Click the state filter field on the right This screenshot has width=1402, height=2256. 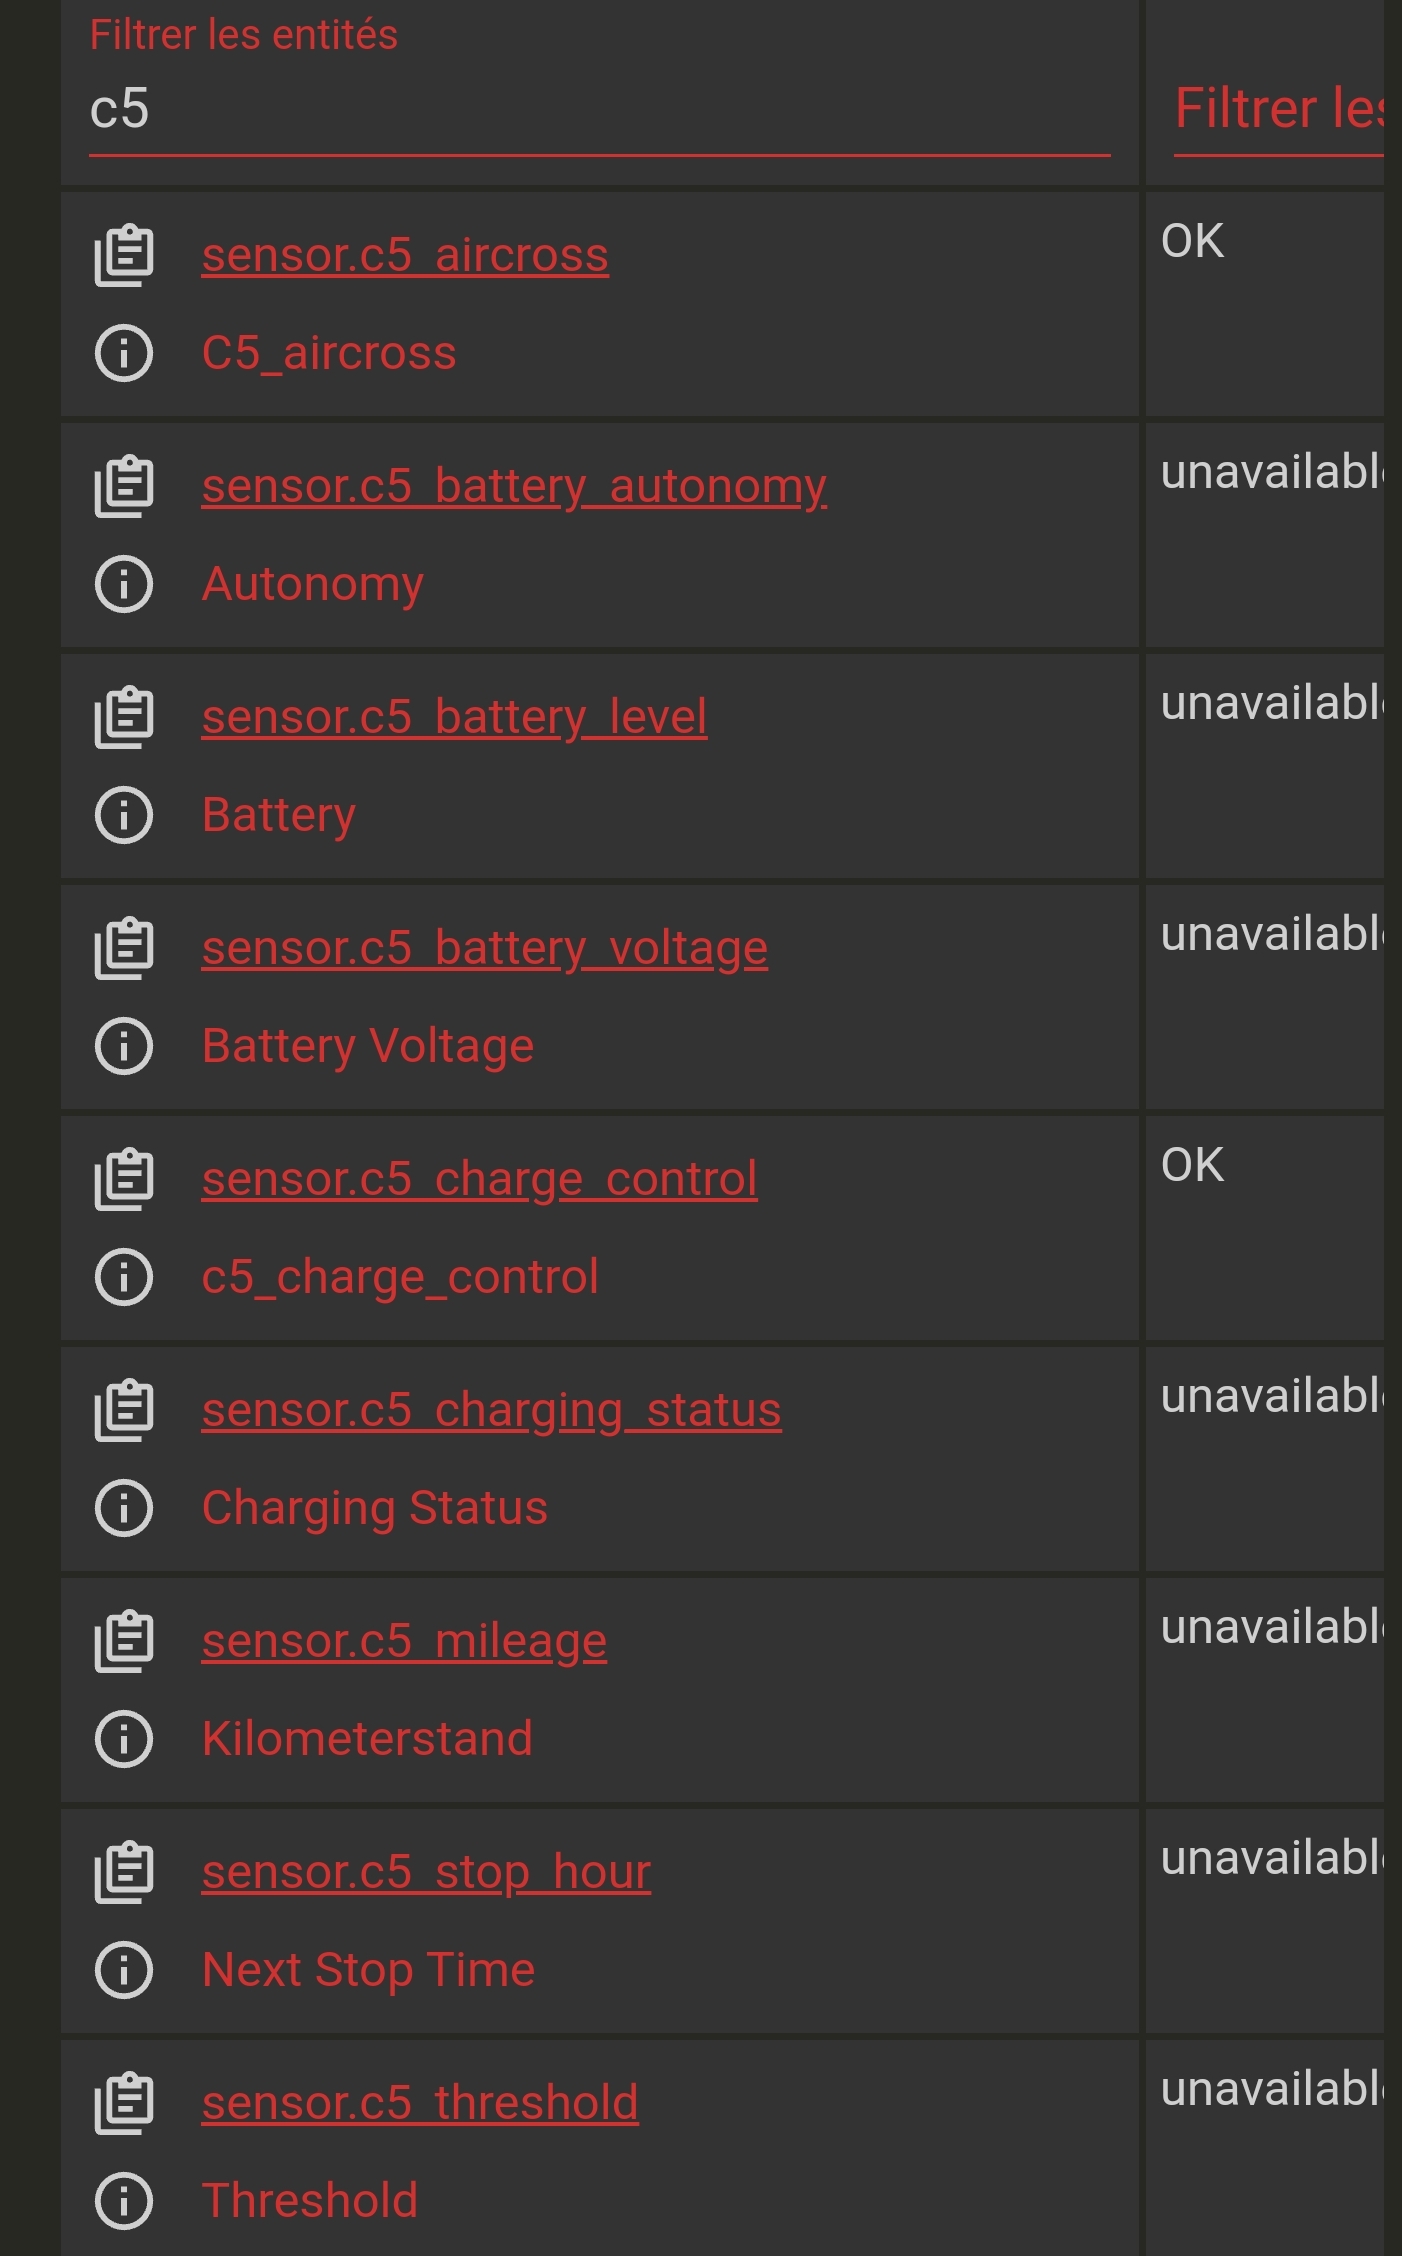(1278, 110)
